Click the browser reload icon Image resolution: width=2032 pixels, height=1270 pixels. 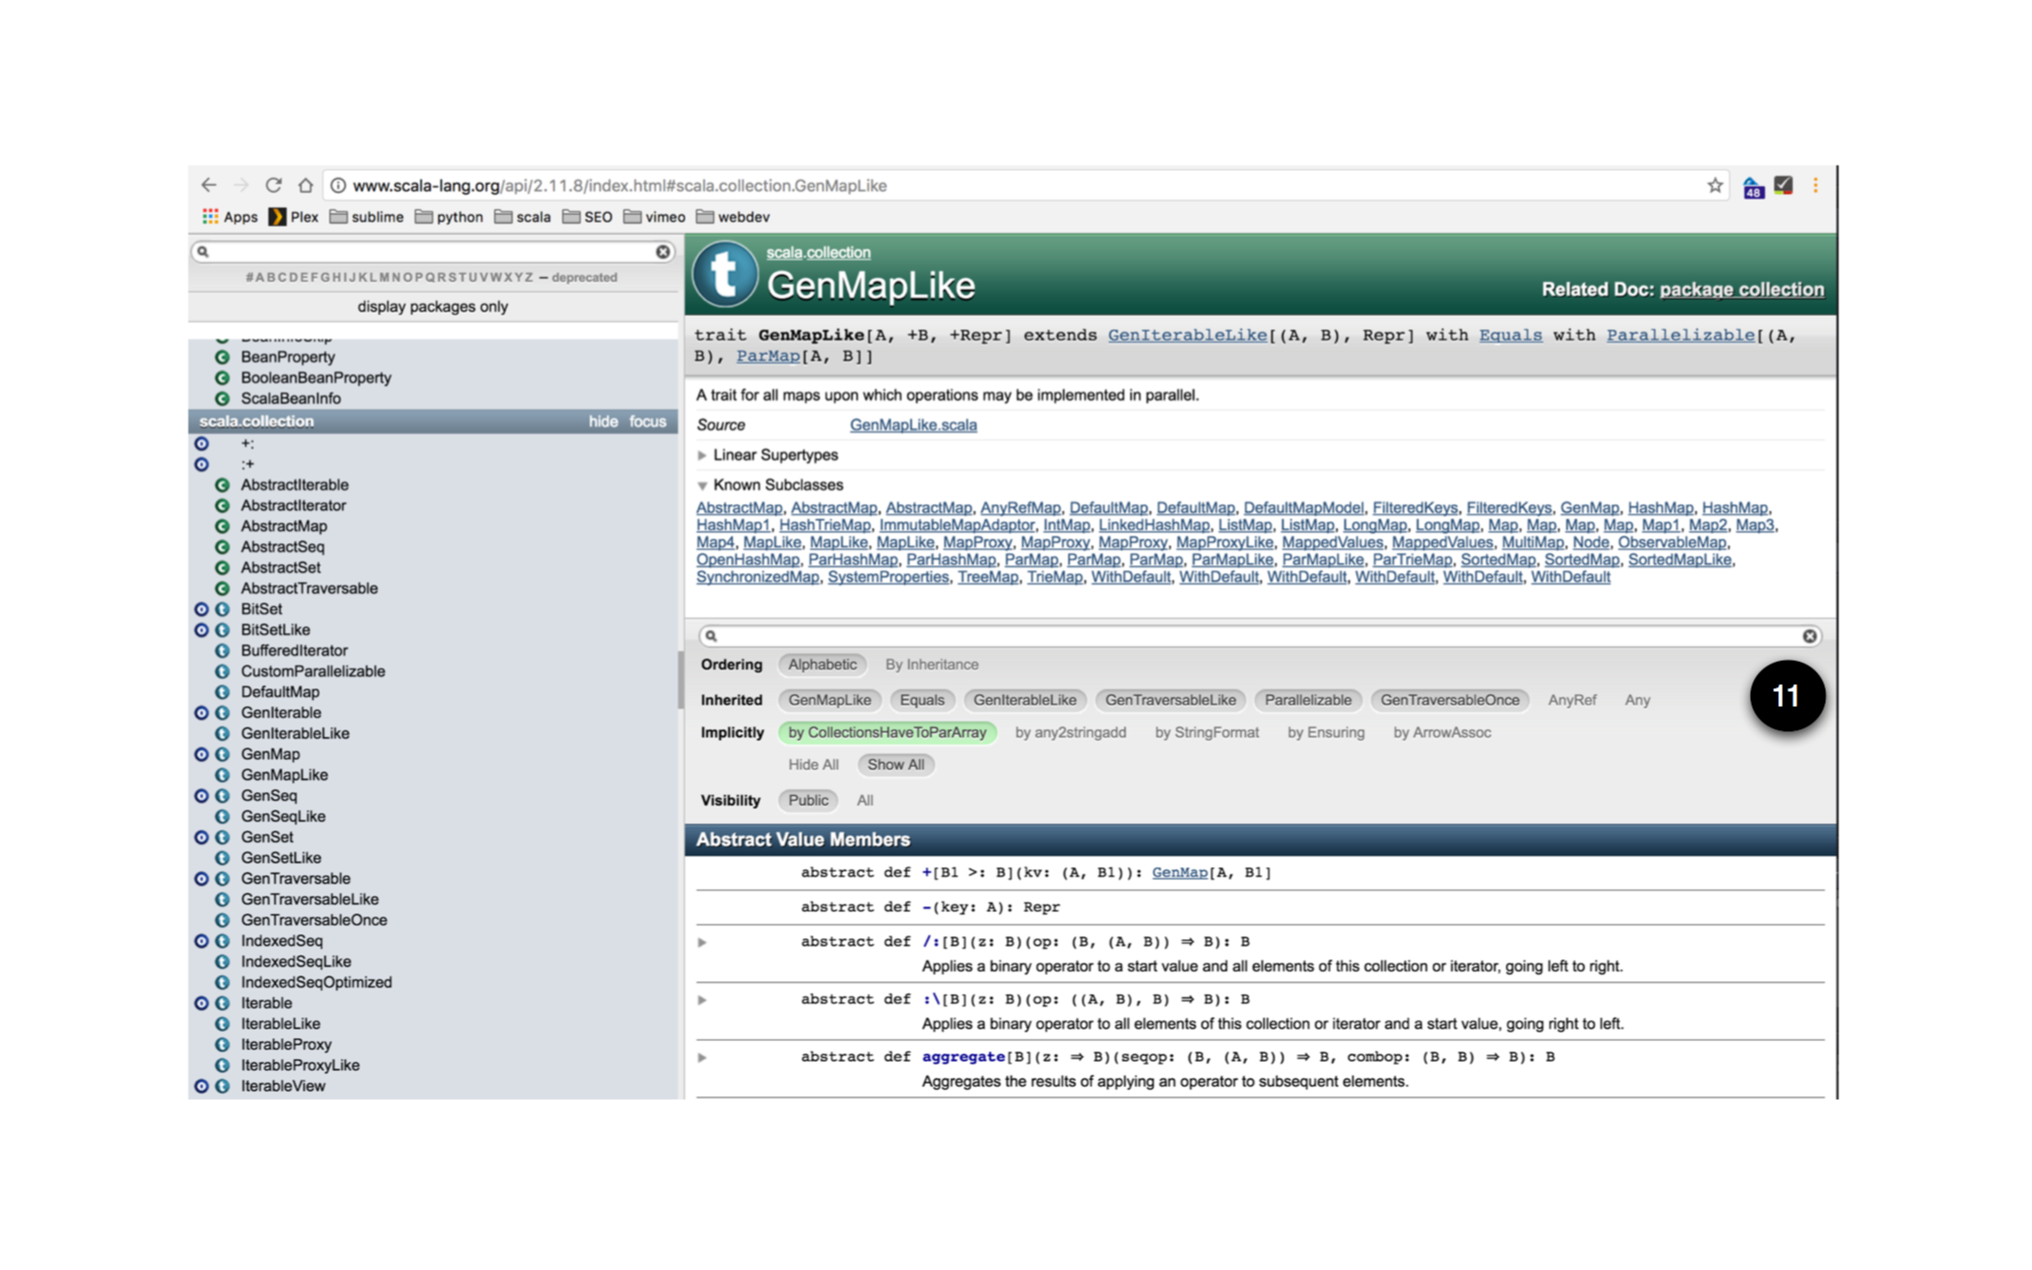click(273, 185)
